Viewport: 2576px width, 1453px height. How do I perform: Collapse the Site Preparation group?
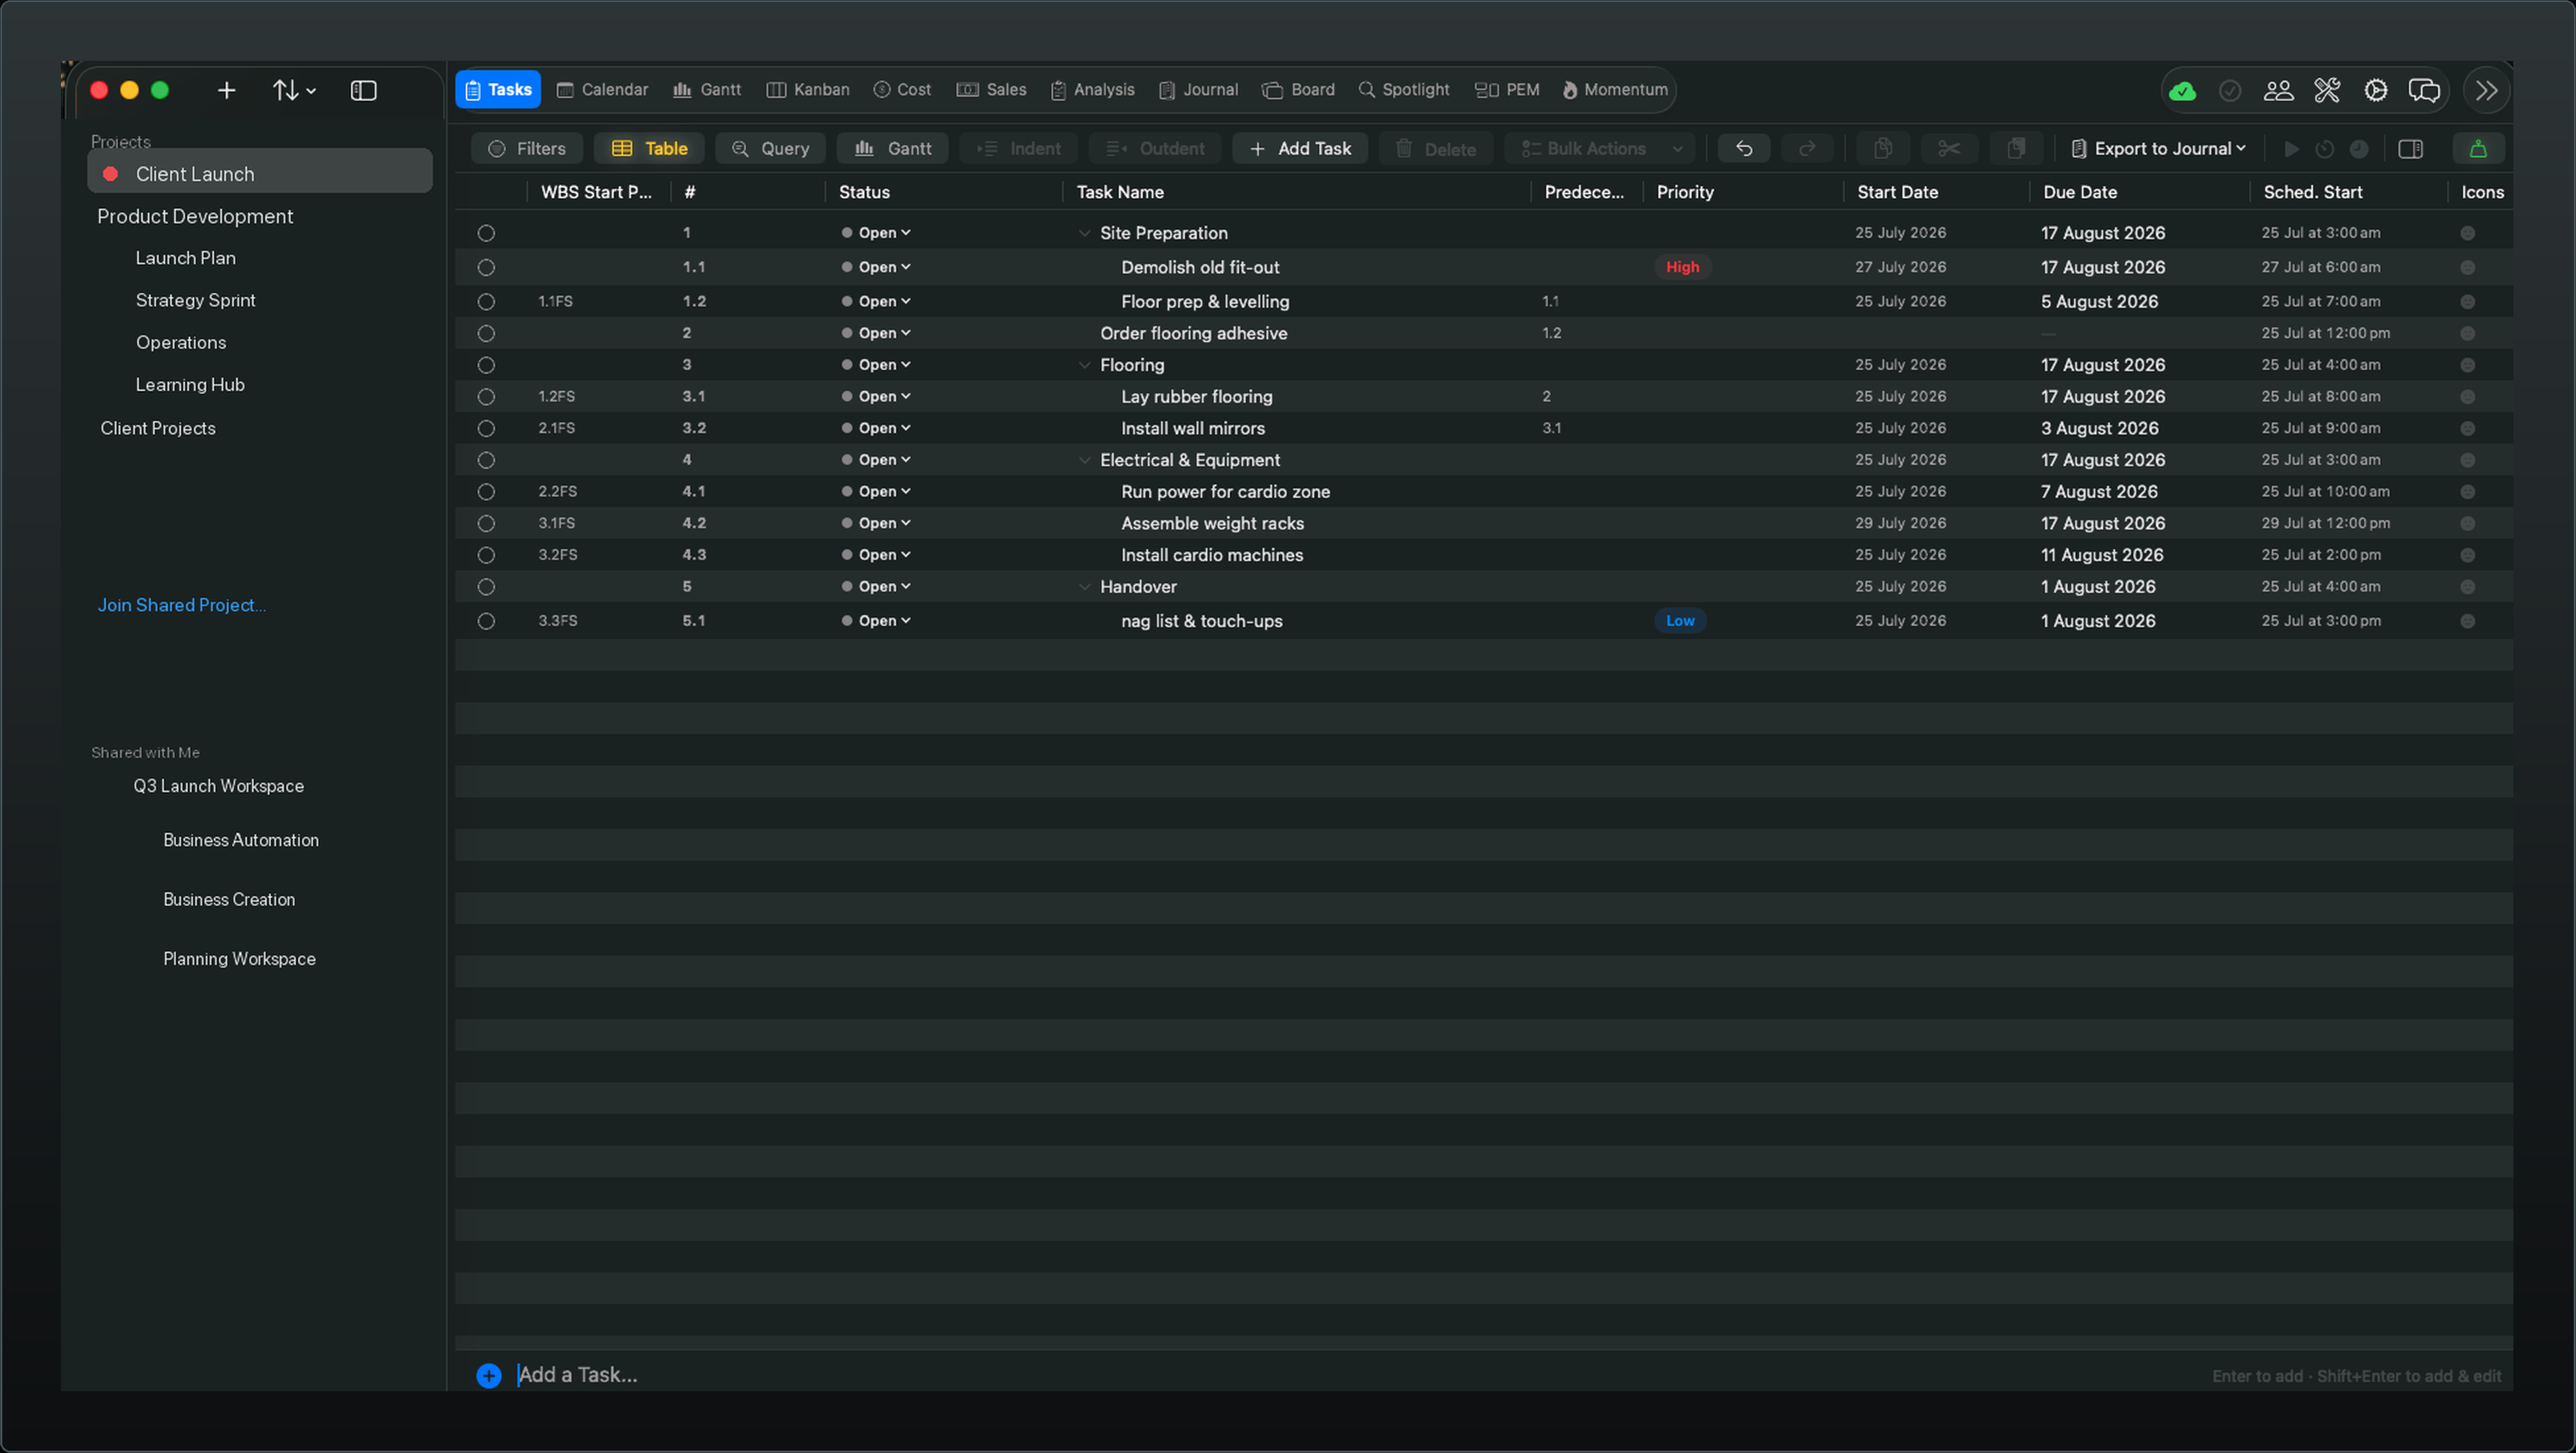[x=1084, y=233]
